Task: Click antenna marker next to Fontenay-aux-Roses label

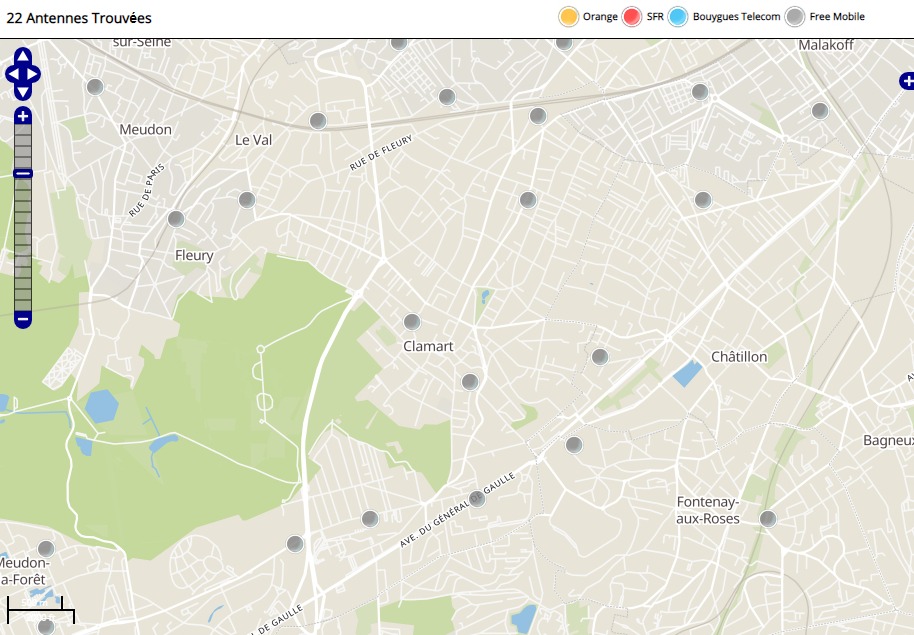Action: click(768, 519)
